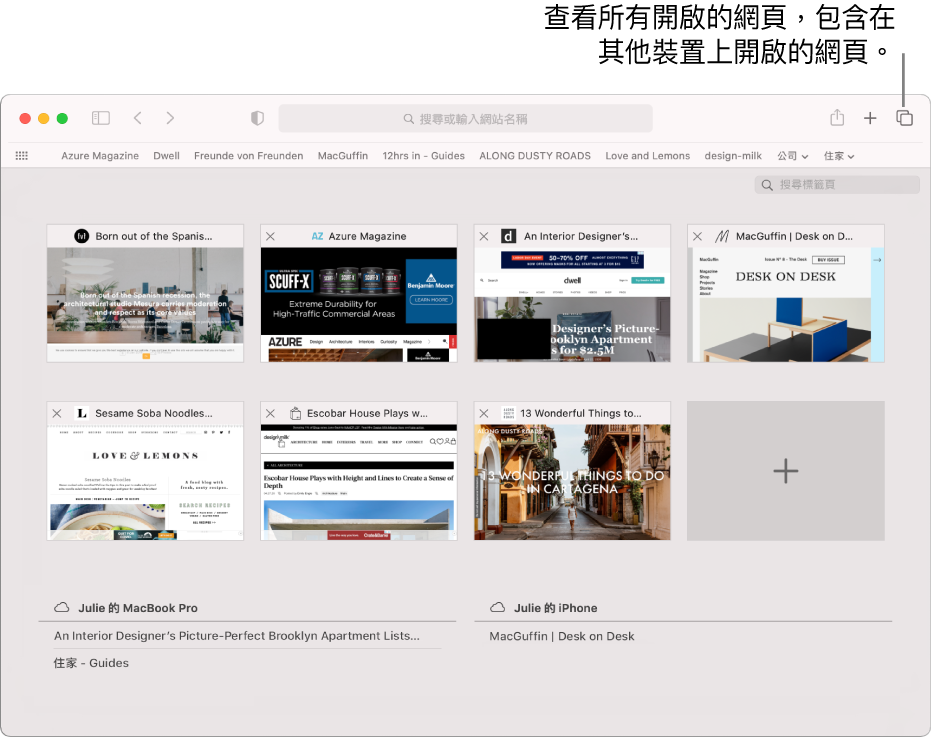This screenshot has width=931, height=737.
Task: Open the privacy report shield icon
Action: (x=257, y=118)
